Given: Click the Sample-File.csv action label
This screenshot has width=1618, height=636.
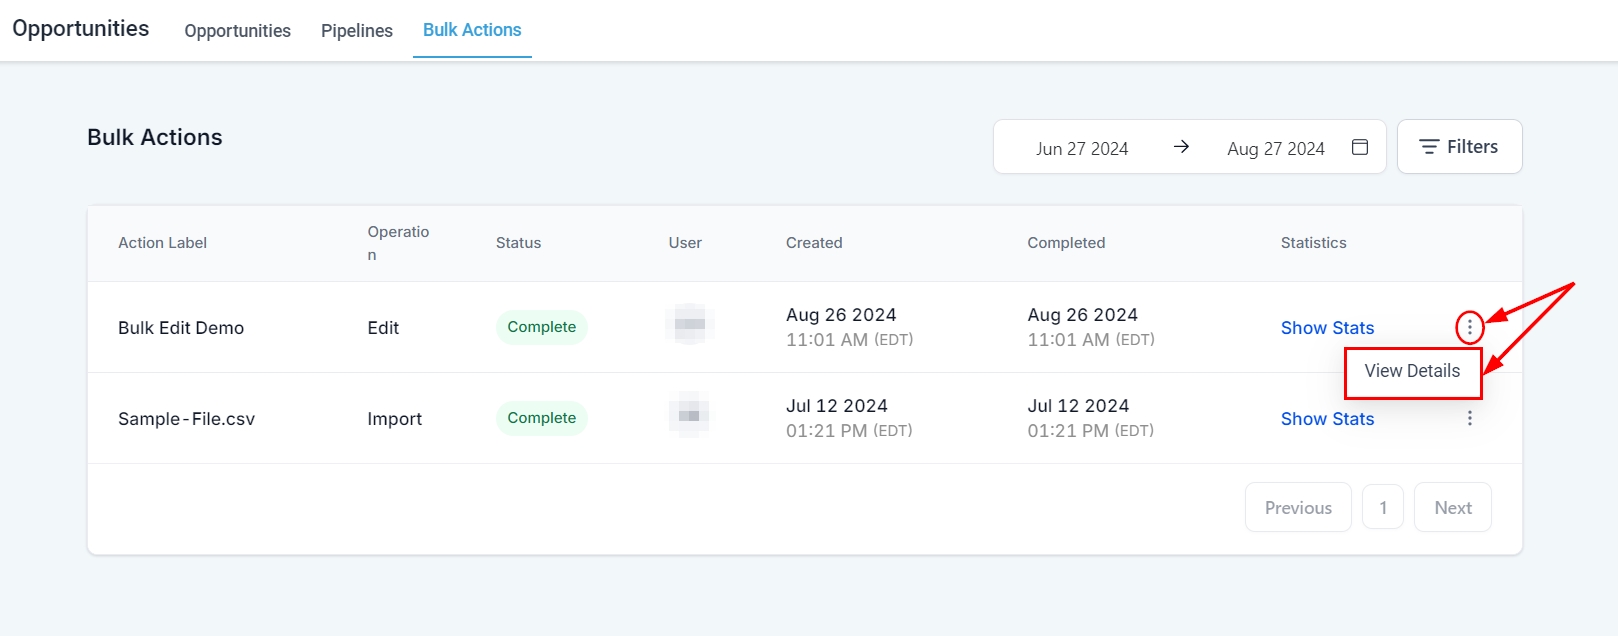Looking at the screenshot, I should pos(186,419).
